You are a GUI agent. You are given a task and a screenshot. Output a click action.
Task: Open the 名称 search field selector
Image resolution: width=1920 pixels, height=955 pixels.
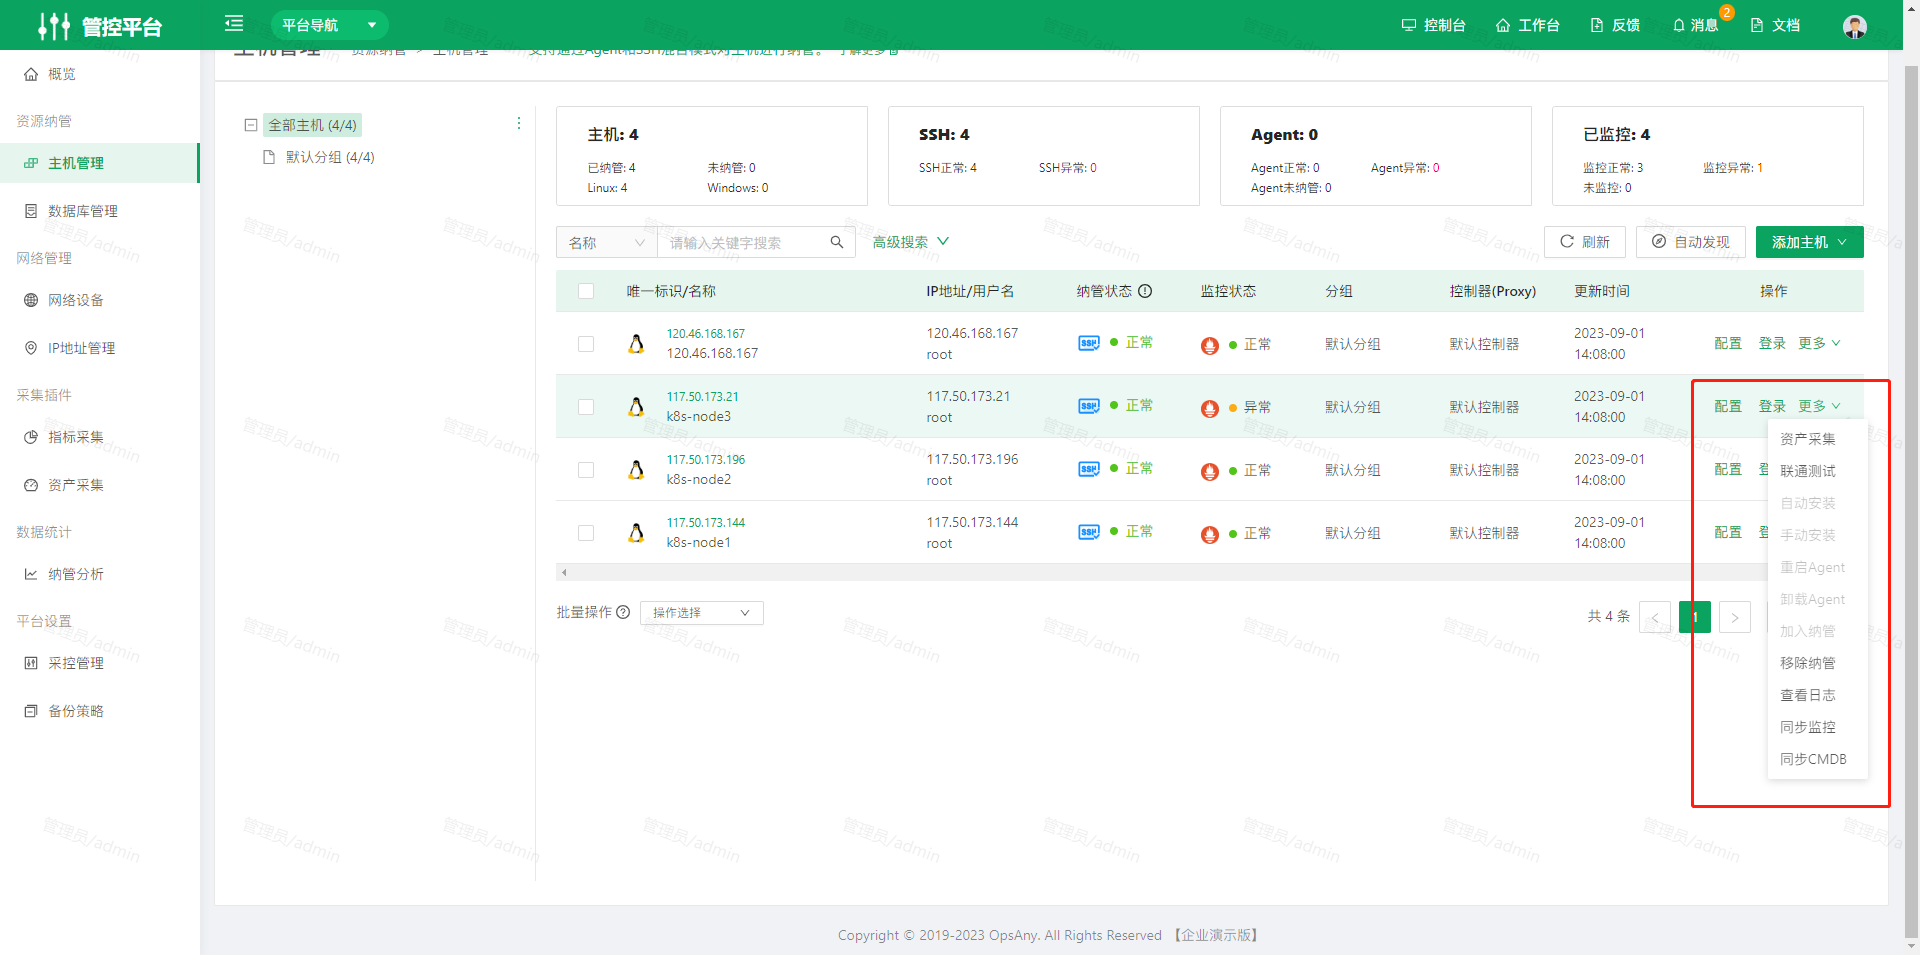[x=606, y=242]
